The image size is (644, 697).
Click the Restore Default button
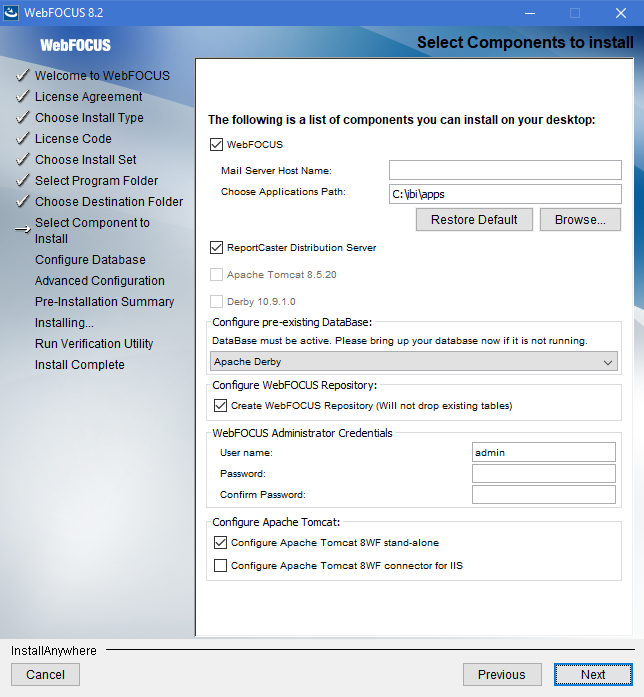coord(474,220)
